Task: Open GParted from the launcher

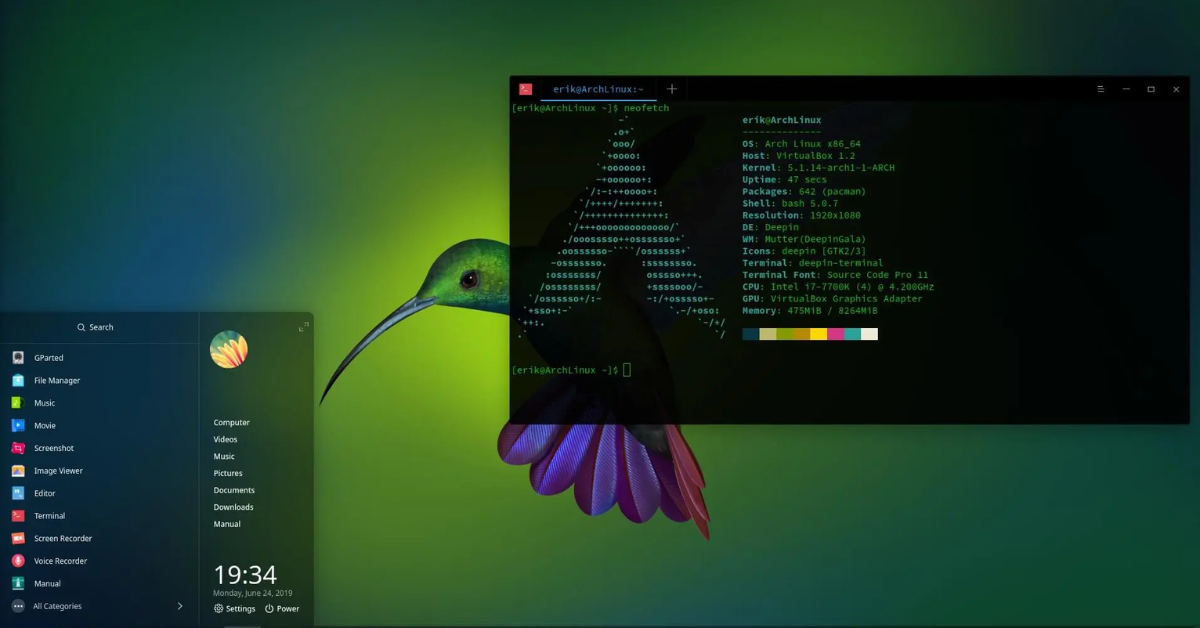Action: pyautogui.click(x=18, y=357)
